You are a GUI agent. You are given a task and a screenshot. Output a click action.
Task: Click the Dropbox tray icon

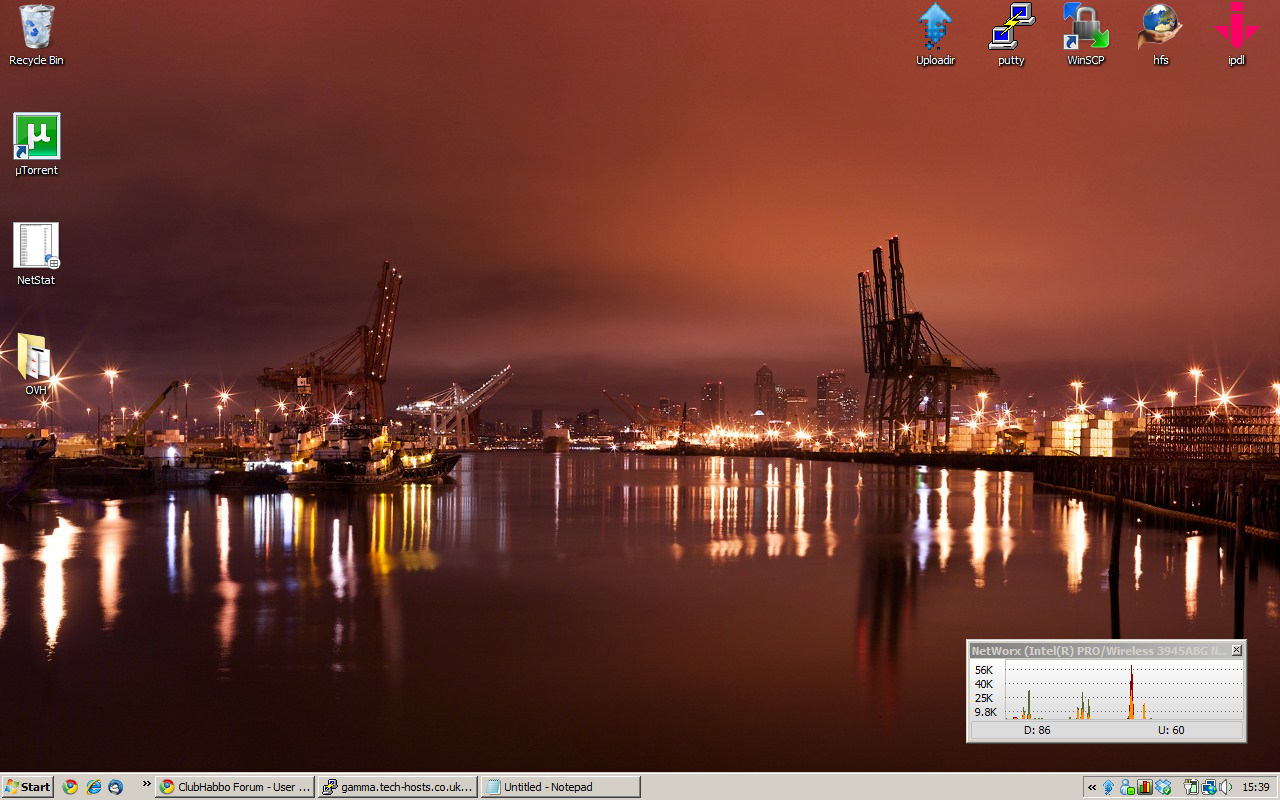click(1163, 787)
